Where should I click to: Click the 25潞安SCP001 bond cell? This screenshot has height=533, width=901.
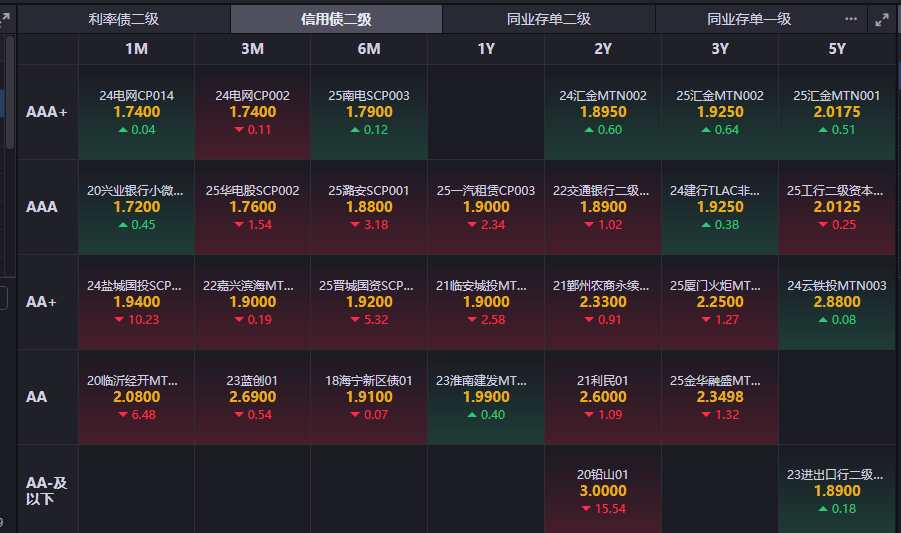369,207
